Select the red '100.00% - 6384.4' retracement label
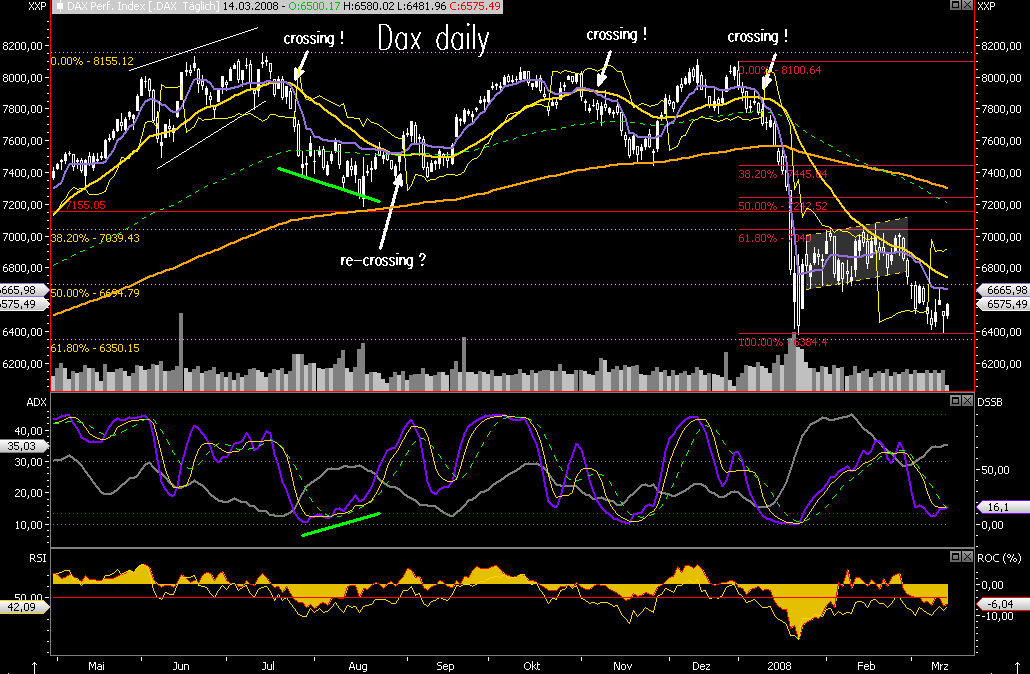1030x674 pixels. pos(783,342)
